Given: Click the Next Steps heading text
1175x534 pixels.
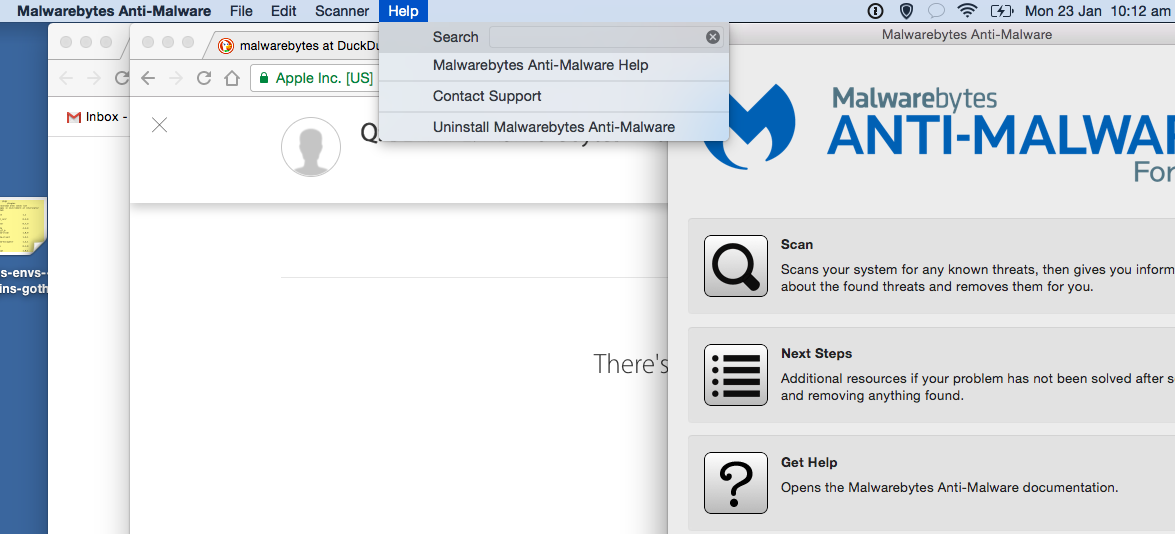Looking at the screenshot, I should click(816, 354).
